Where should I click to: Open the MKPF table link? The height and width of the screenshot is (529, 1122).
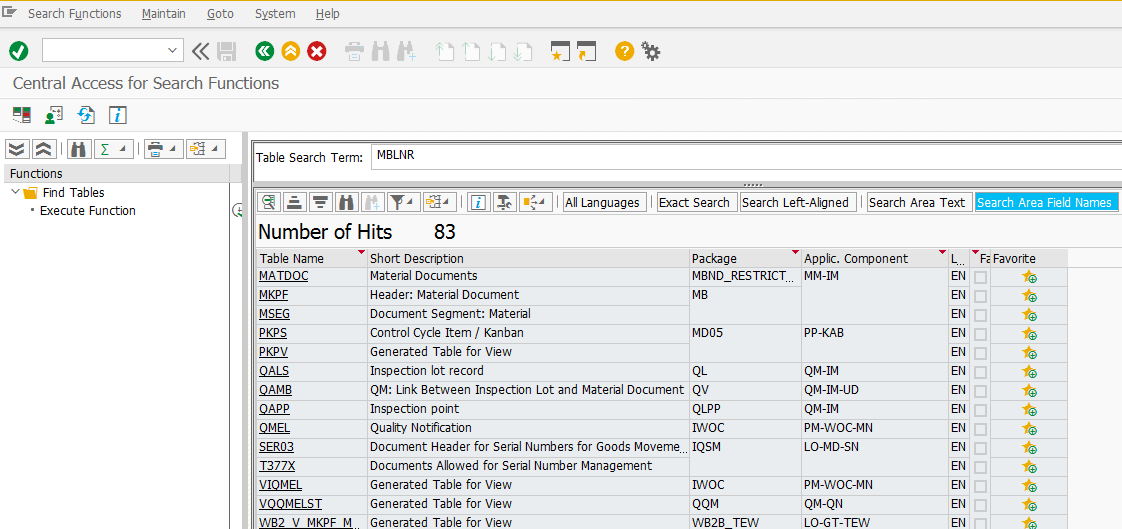pyautogui.click(x=273, y=296)
